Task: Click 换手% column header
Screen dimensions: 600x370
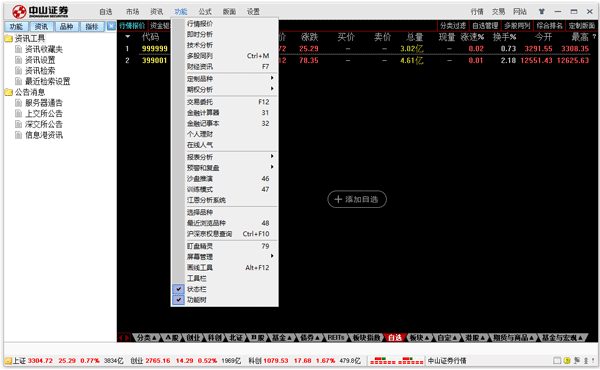Action: pos(504,37)
